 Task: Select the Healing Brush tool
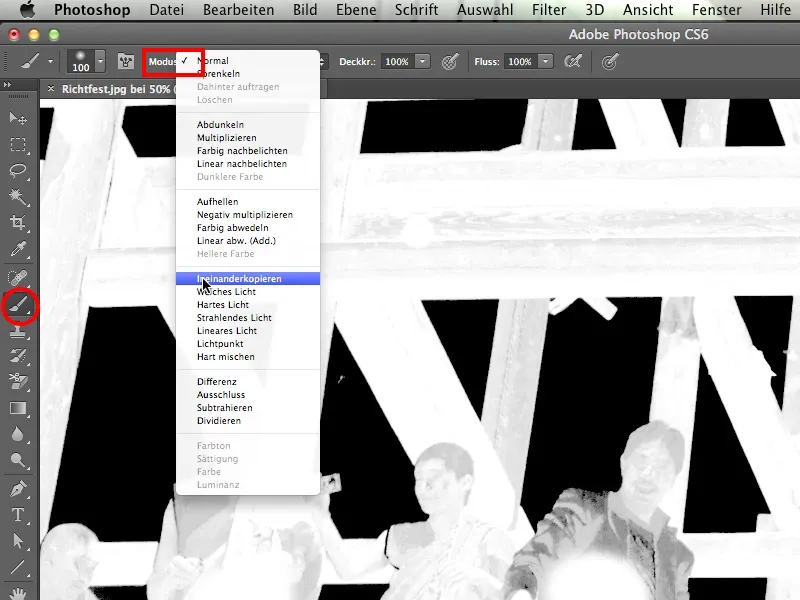[x=18, y=279]
